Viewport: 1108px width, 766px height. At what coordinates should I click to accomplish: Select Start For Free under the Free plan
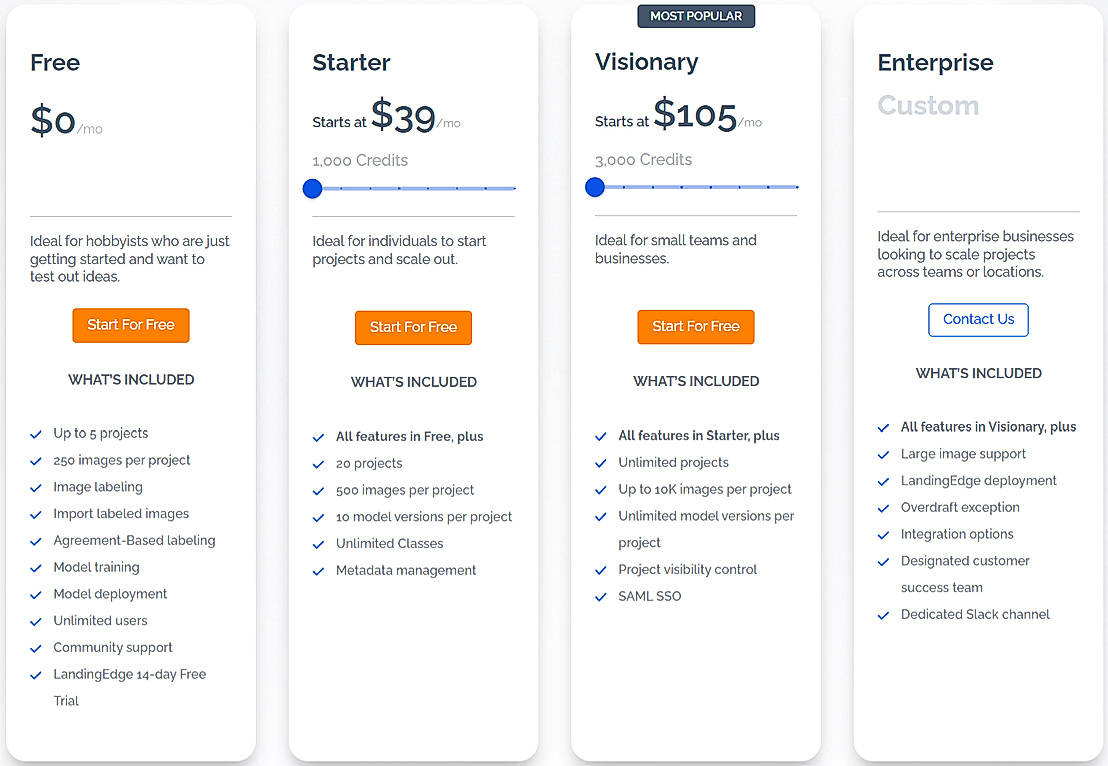click(130, 325)
